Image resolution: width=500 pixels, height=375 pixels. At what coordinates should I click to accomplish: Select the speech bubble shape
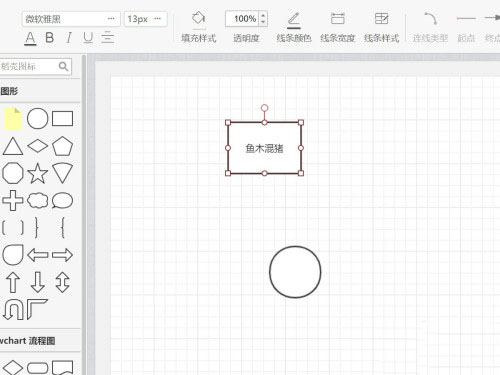(63, 201)
